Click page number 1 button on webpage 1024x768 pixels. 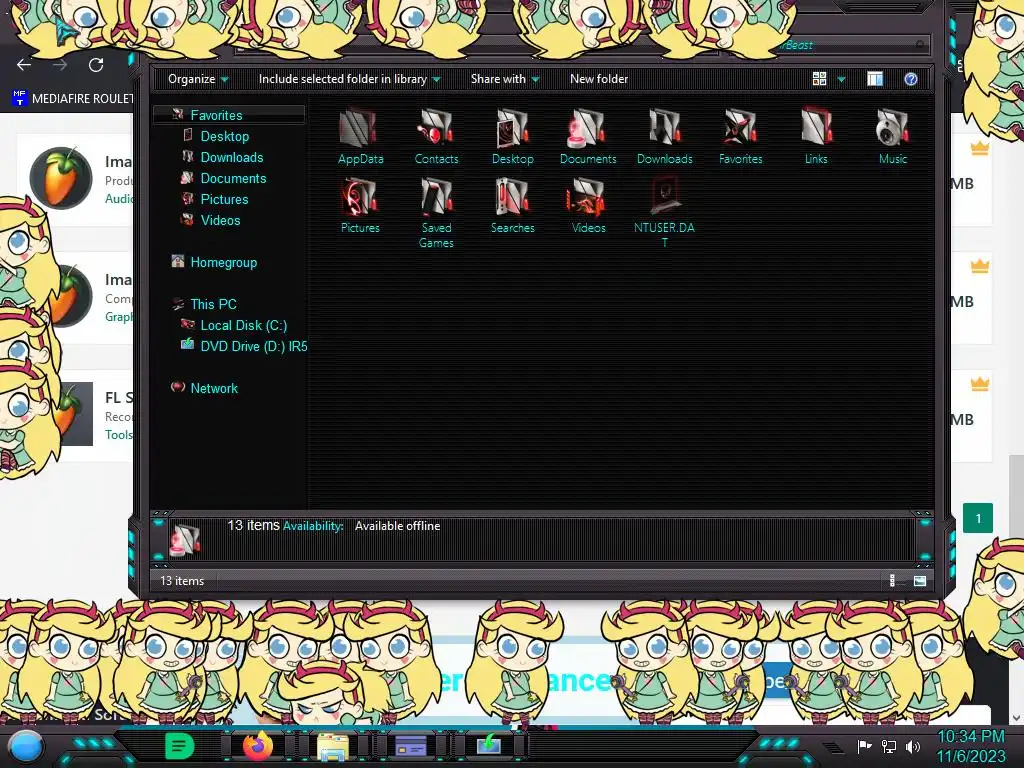(978, 519)
